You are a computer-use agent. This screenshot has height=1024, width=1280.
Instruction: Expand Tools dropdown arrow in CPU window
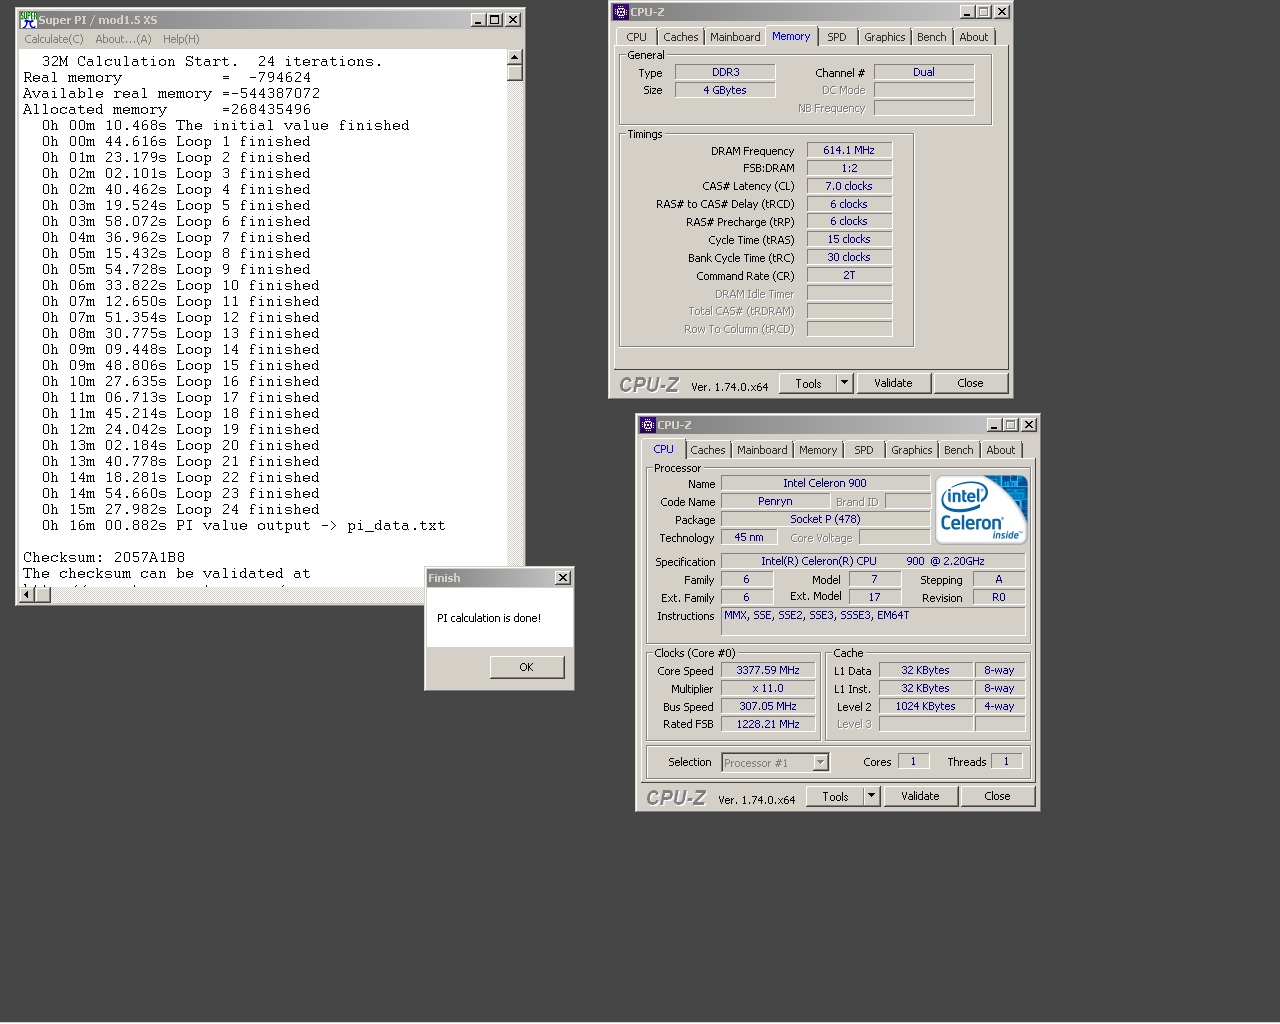coord(871,796)
